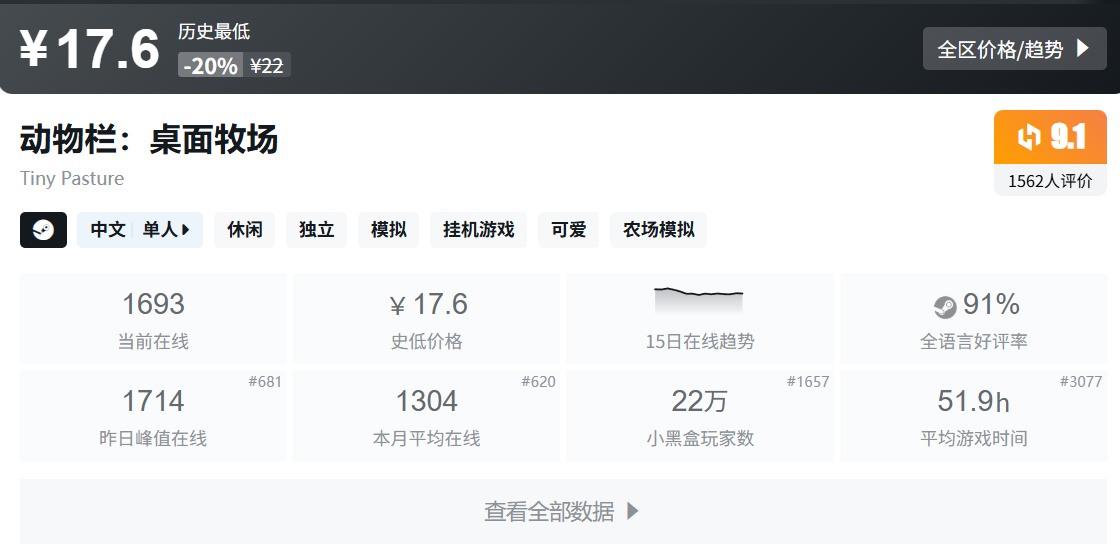
Task: Click the 本月平均在线 1304 card
Action: 426,416
